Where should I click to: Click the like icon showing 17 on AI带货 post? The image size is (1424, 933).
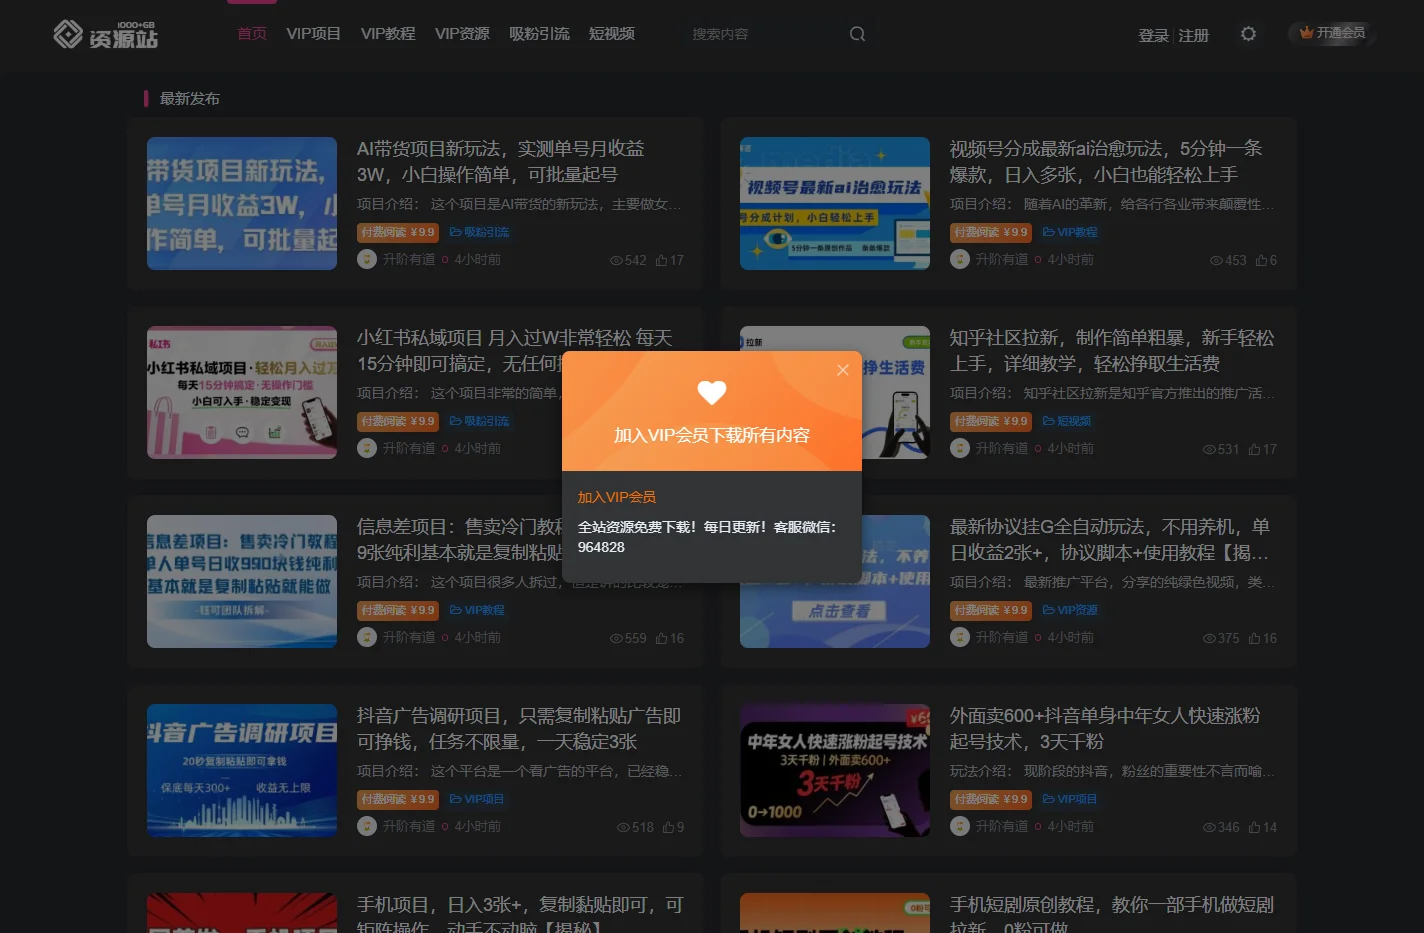coord(661,260)
